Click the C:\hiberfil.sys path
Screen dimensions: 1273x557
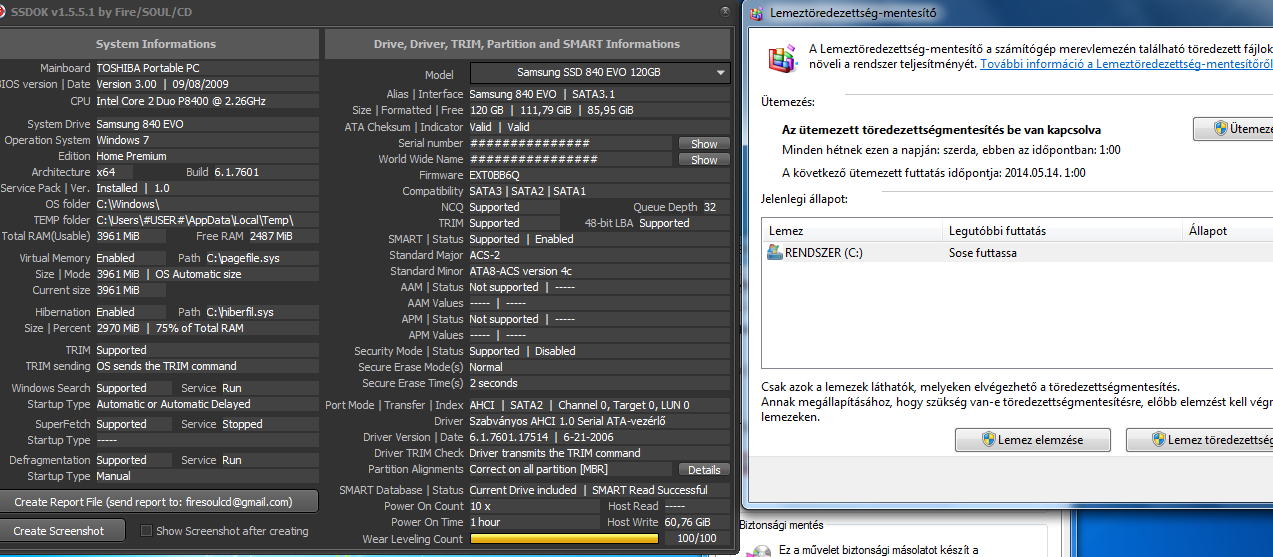(239, 312)
